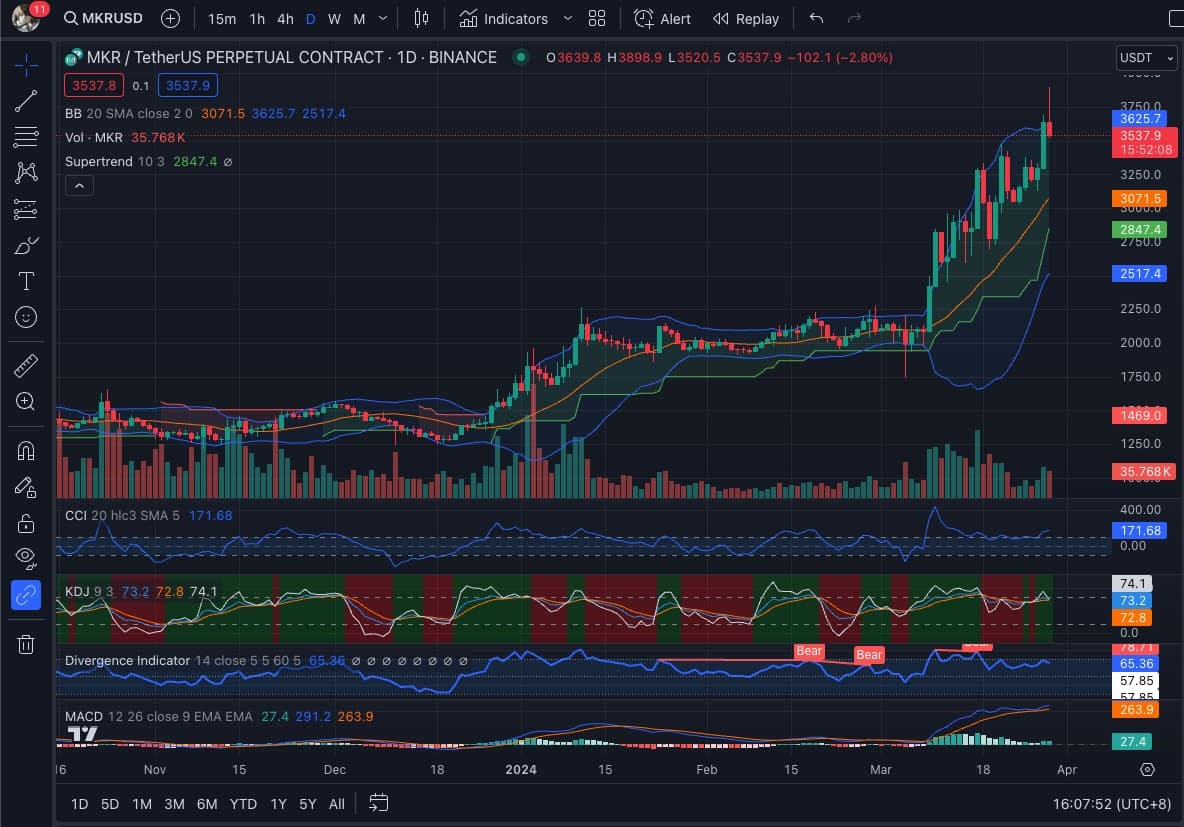Open the Zoom In tool

pyautogui.click(x=26, y=401)
